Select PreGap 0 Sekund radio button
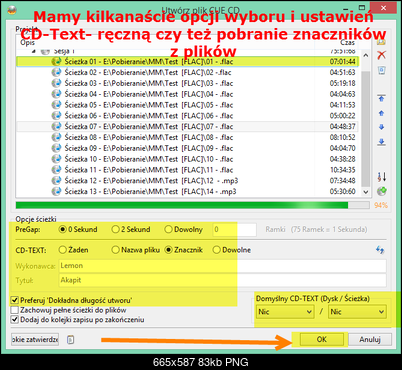This screenshot has width=402, height=370. (x=62, y=229)
